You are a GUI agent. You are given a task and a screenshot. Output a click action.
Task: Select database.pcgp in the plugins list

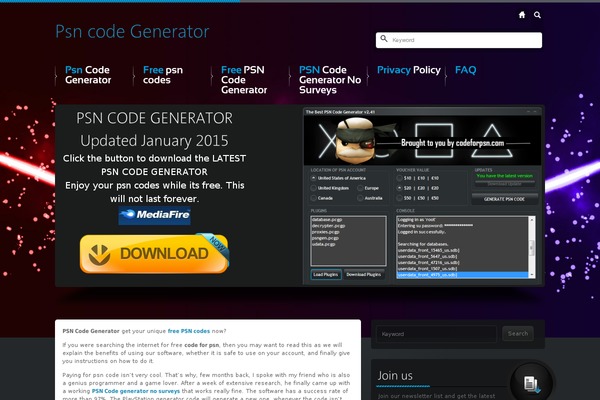326,220
